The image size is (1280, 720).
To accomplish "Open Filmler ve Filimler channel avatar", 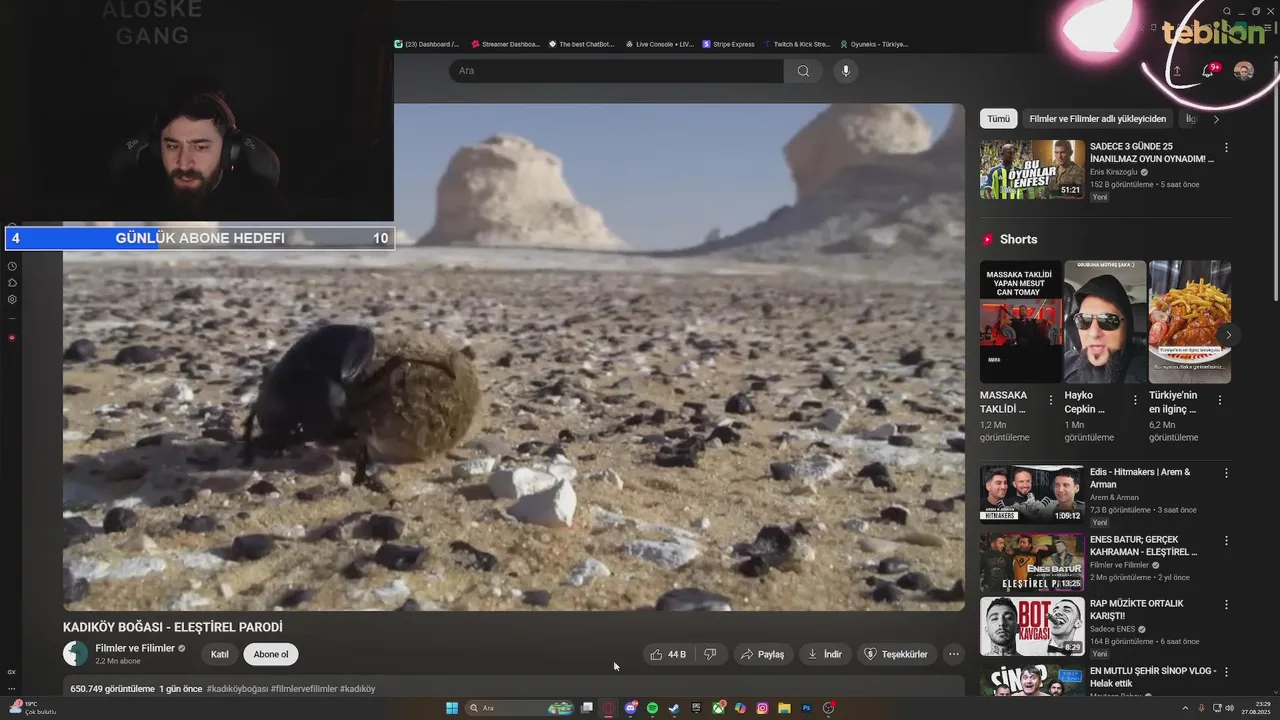I will pos(76,654).
